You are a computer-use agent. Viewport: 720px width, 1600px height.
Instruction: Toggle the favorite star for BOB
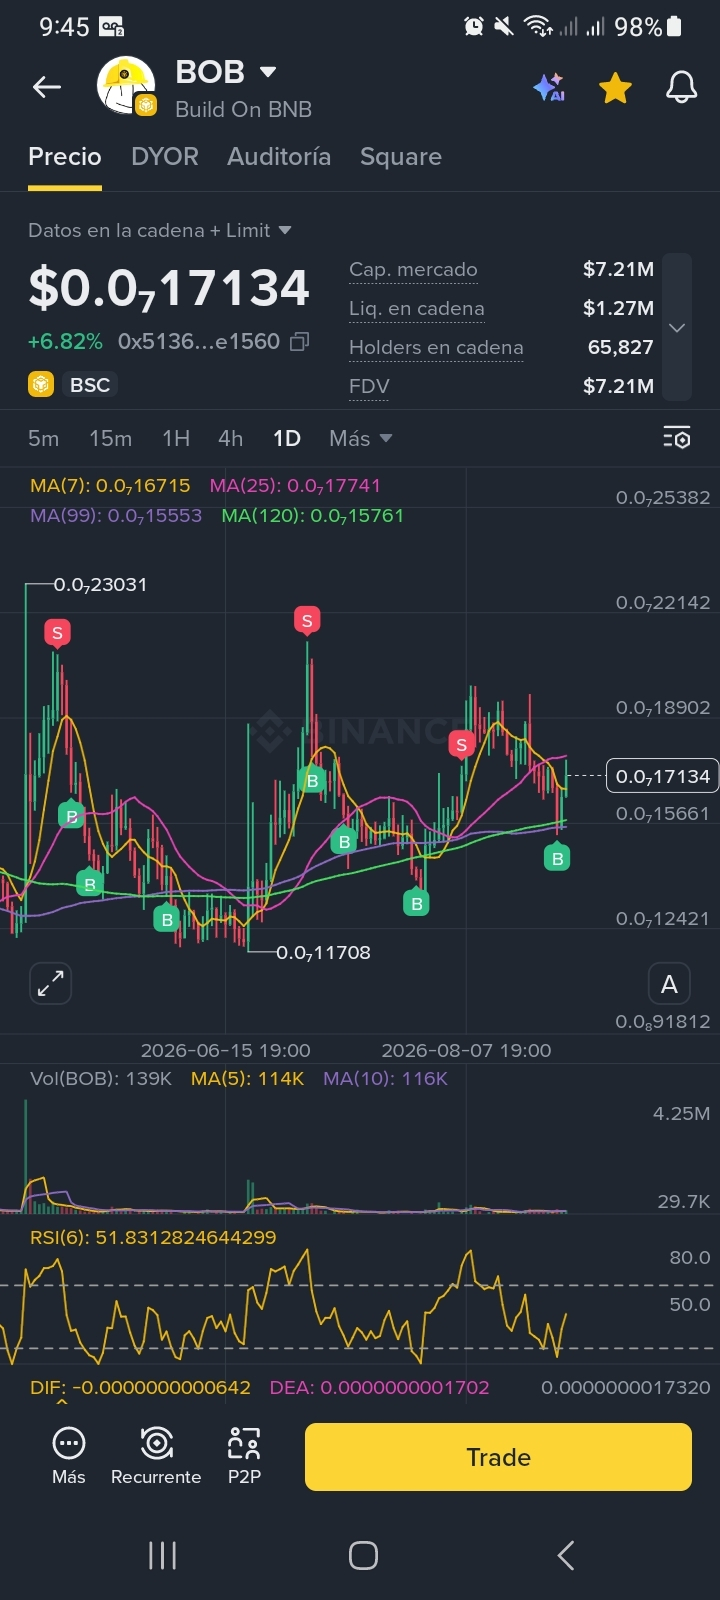(615, 88)
